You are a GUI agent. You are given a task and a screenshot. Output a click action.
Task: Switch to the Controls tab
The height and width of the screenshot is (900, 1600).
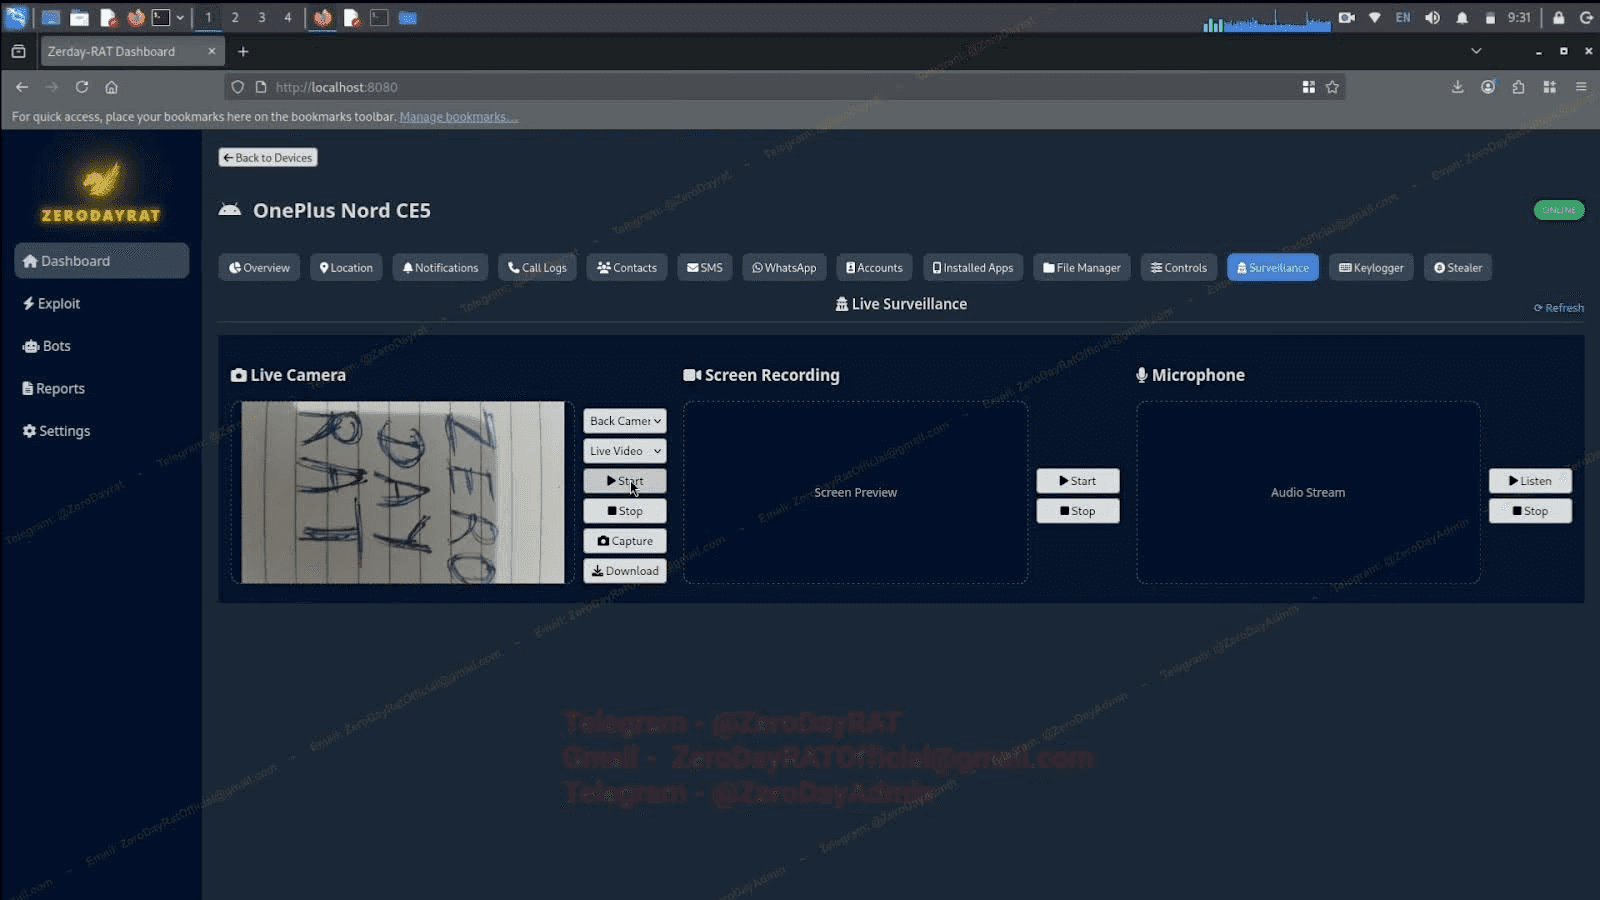pyautogui.click(x=1178, y=267)
